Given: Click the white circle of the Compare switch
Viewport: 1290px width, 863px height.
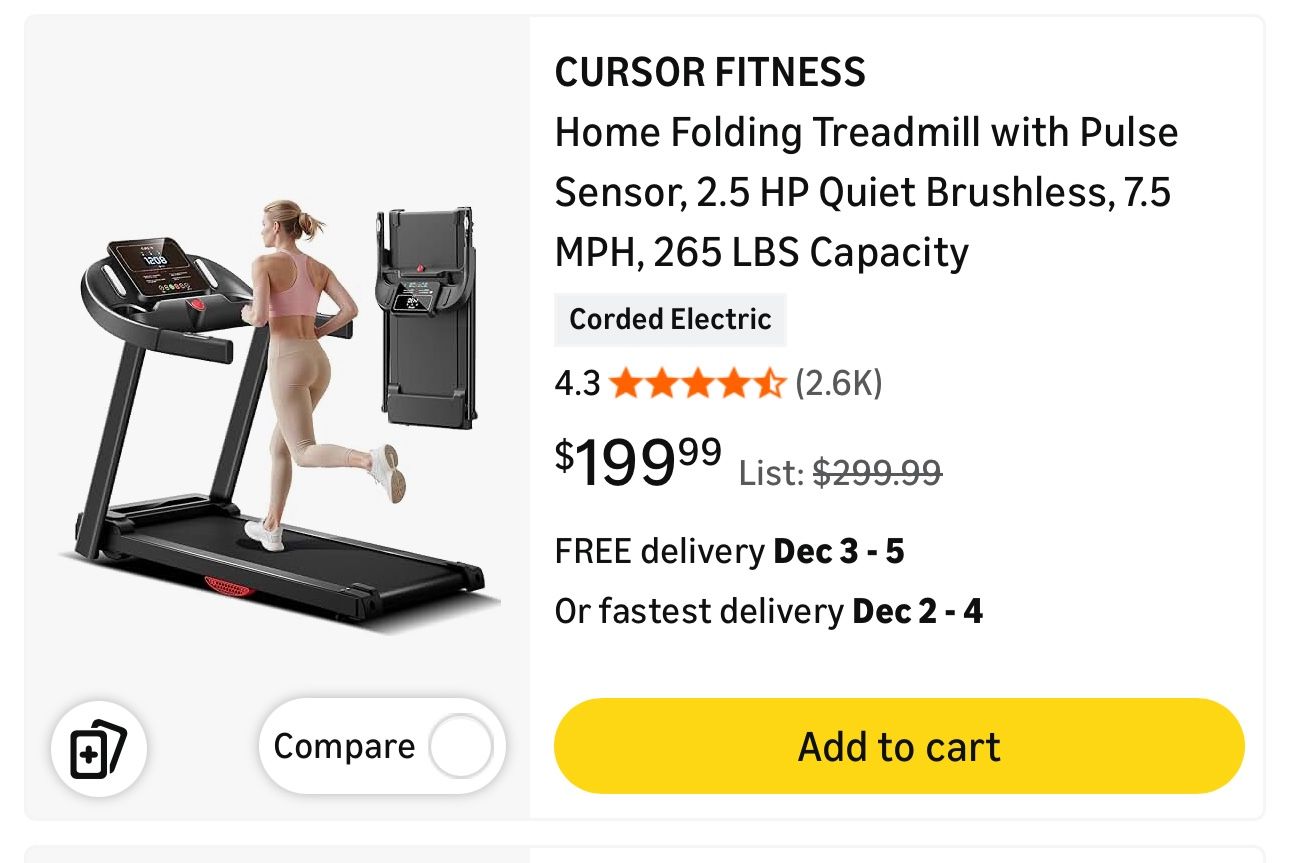Looking at the screenshot, I should point(460,746).
